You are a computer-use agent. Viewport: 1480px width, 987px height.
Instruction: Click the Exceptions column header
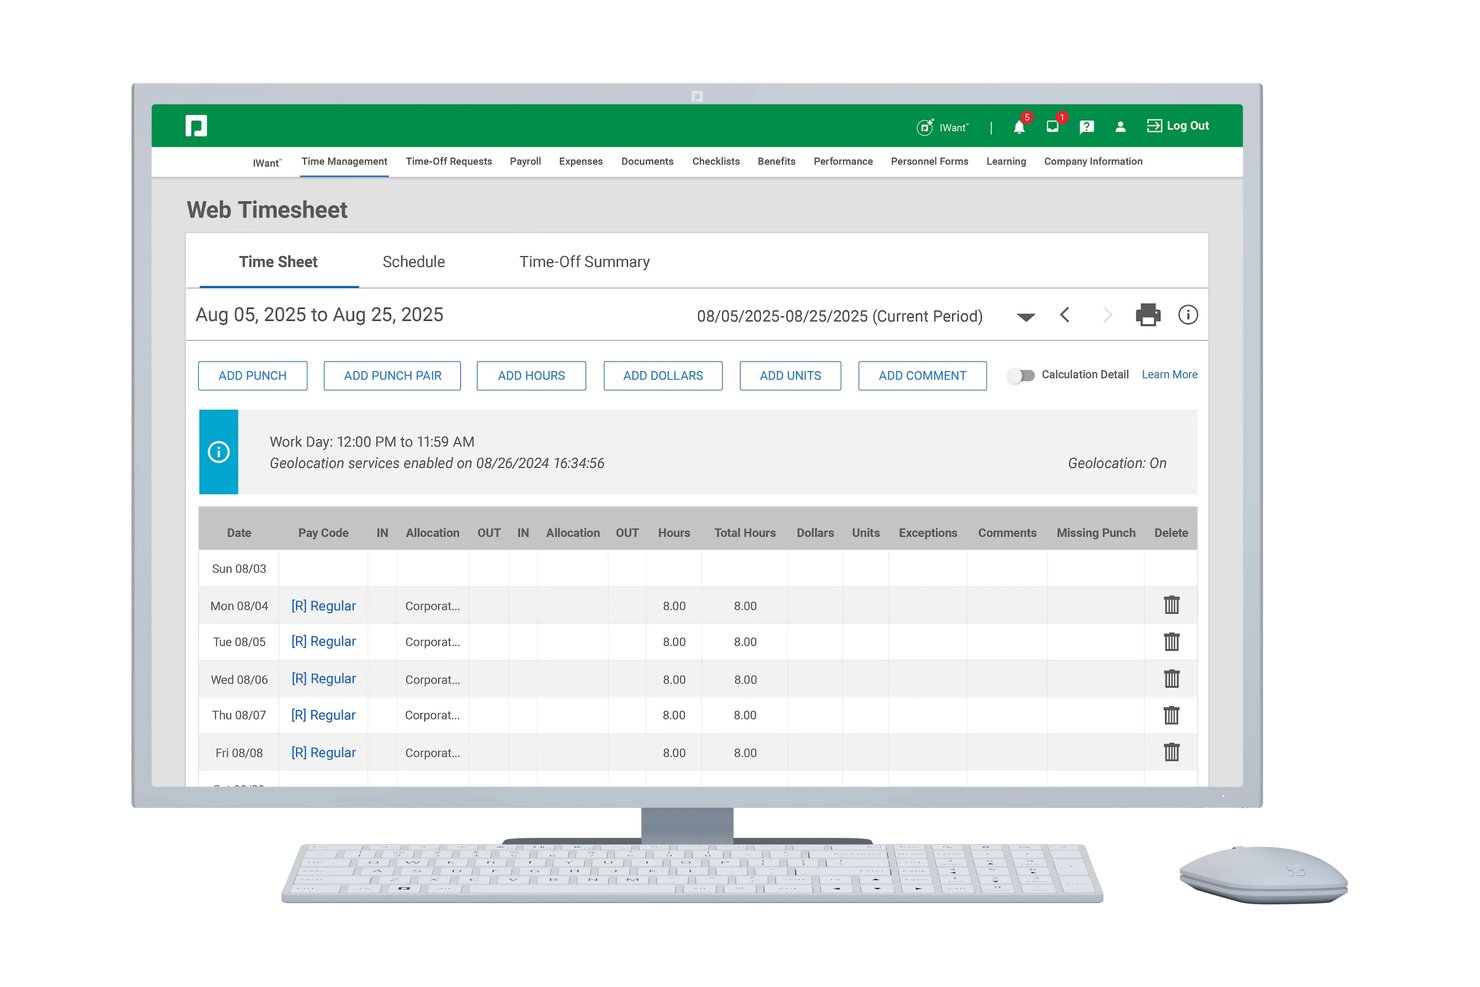pyautogui.click(x=928, y=533)
